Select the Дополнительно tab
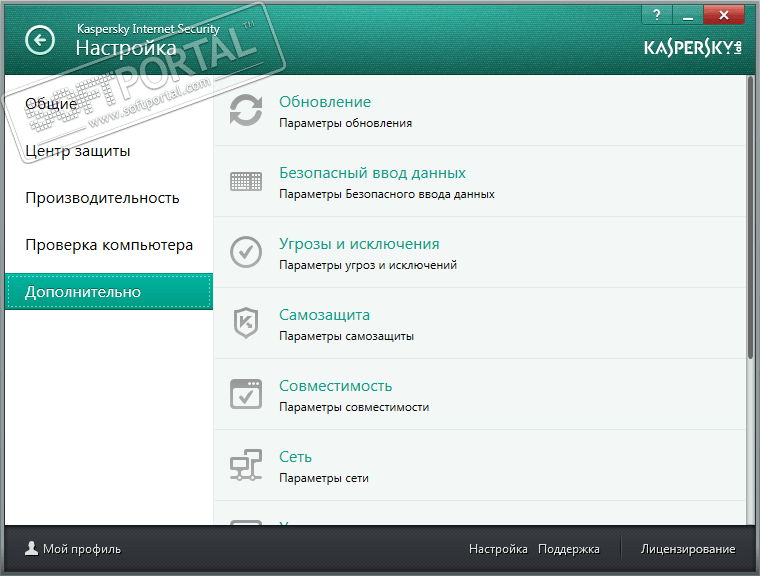The height and width of the screenshot is (576, 760). 109,291
